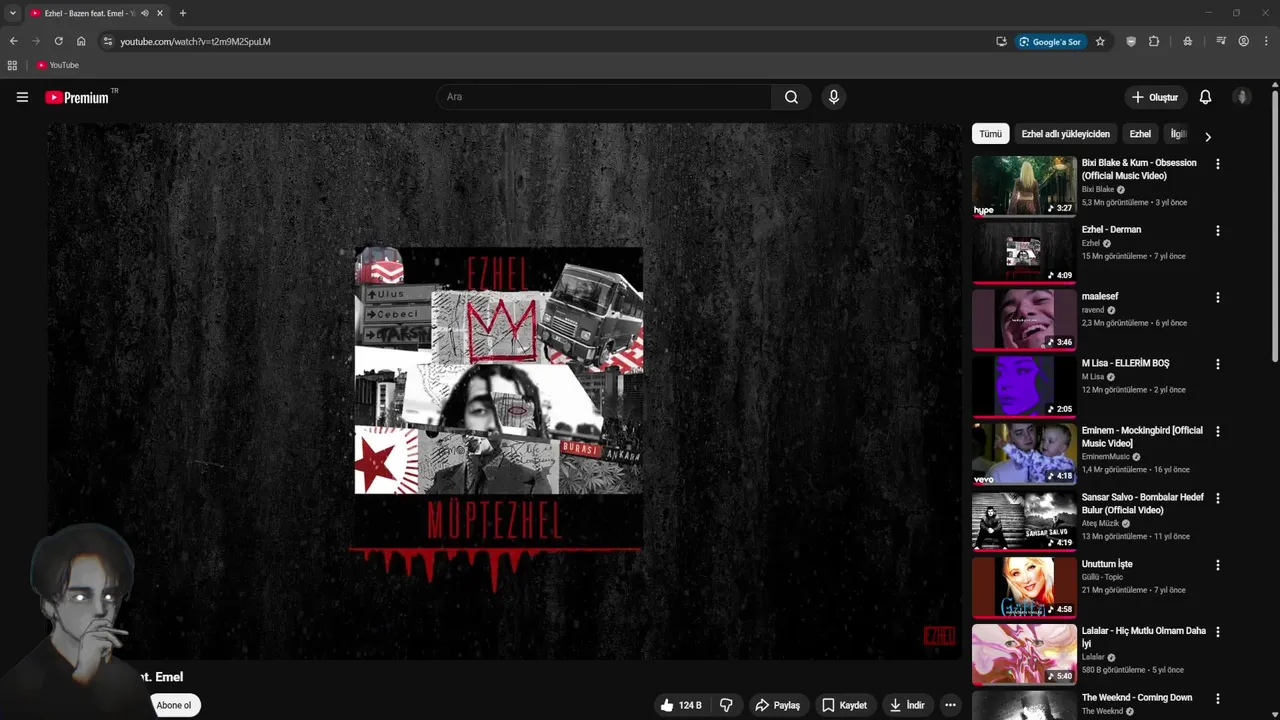Open options menu for The Weeknd Coming Down
Image resolution: width=1280 pixels, height=720 pixels.
(1217, 699)
